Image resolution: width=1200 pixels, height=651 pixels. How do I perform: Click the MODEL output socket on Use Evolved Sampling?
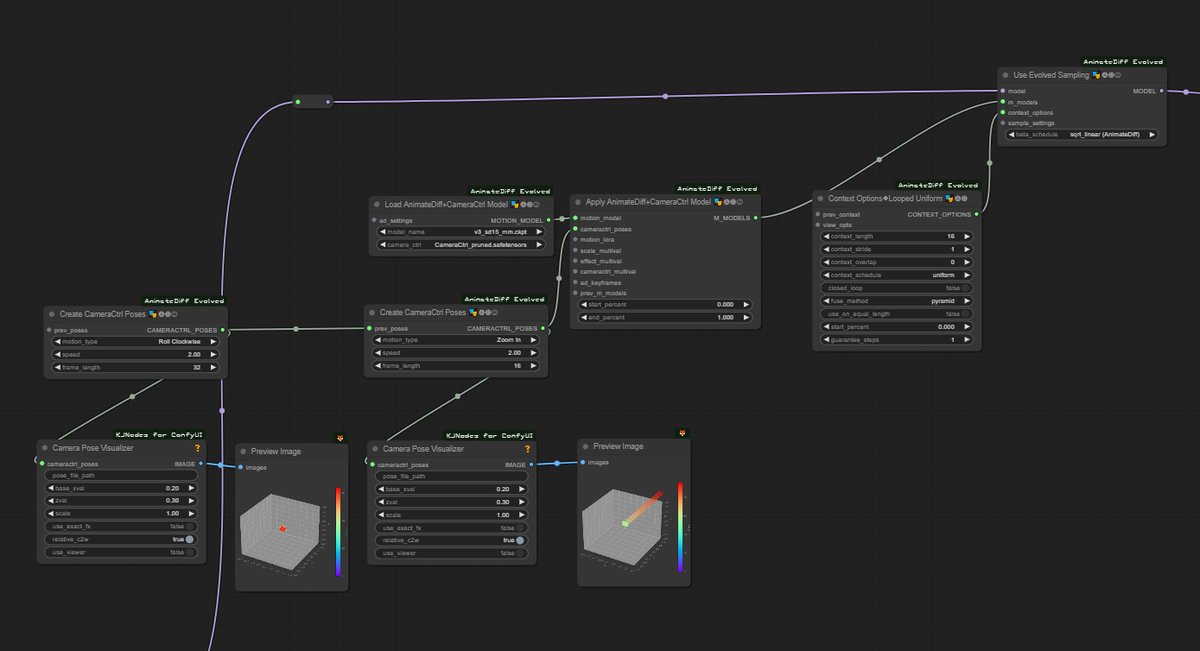1161,91
